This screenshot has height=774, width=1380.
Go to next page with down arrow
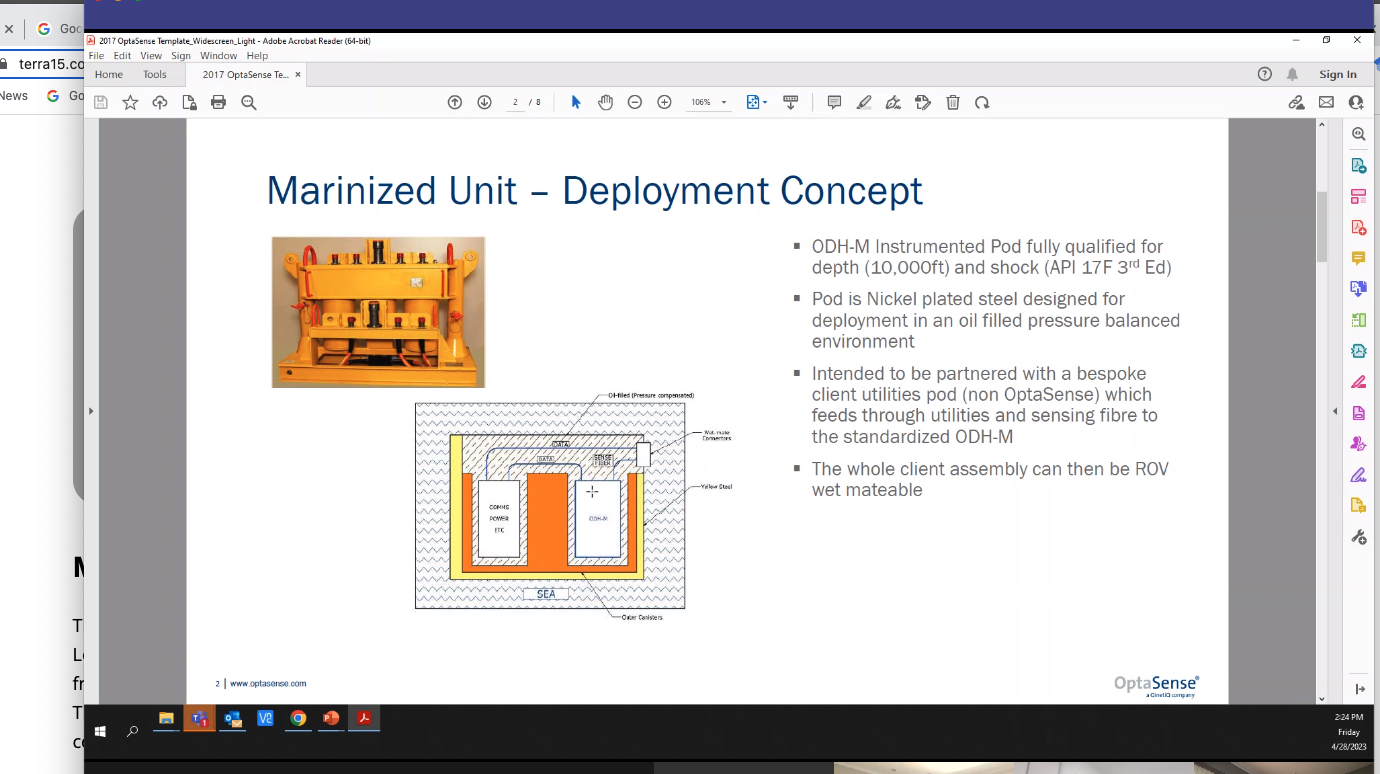click(485, 102)
